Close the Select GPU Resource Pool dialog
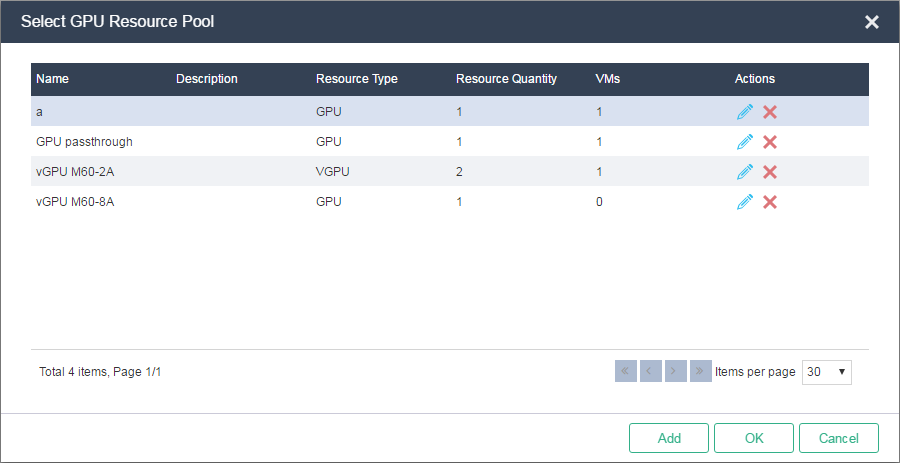This screenshot has height=463, width=900. coord(872,22)
